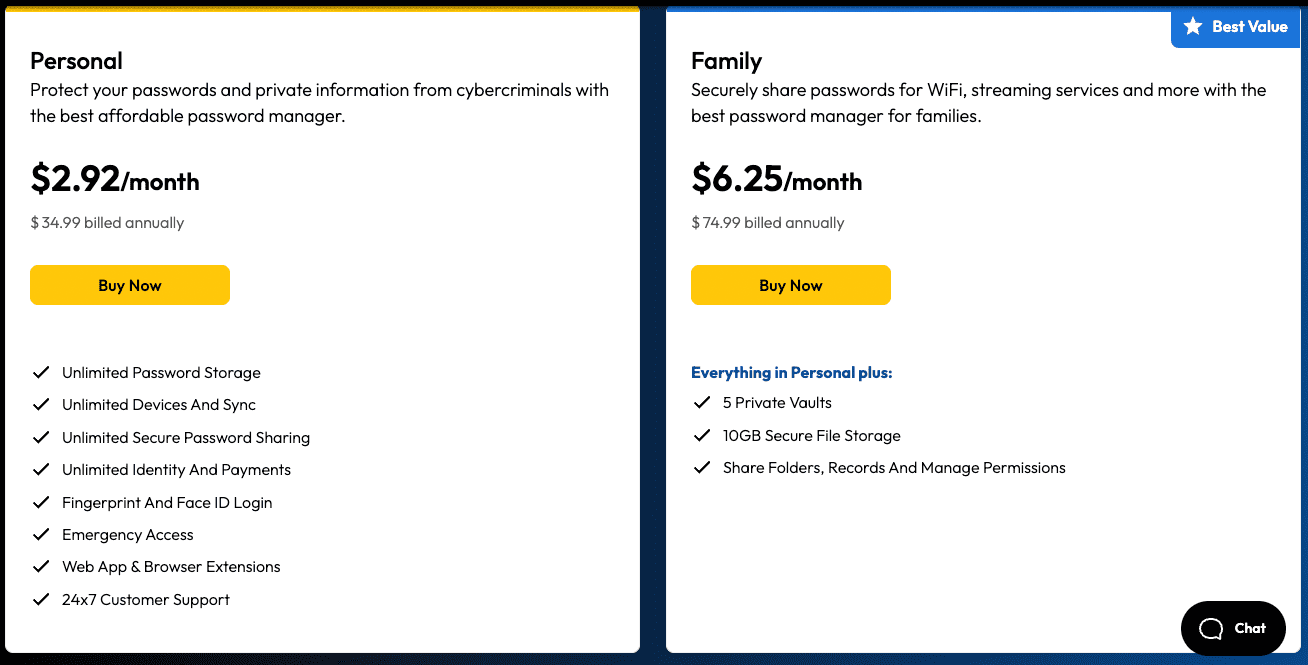Click checkmark beside 5 Private Vaults
The height and width of the screenshot is (665, 1308).
[702, 403]
